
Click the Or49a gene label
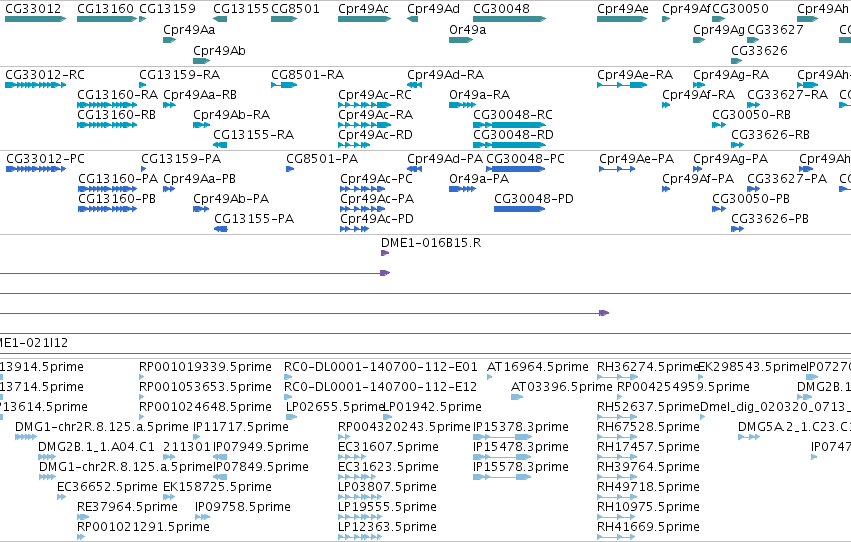[x=467, y=30]
